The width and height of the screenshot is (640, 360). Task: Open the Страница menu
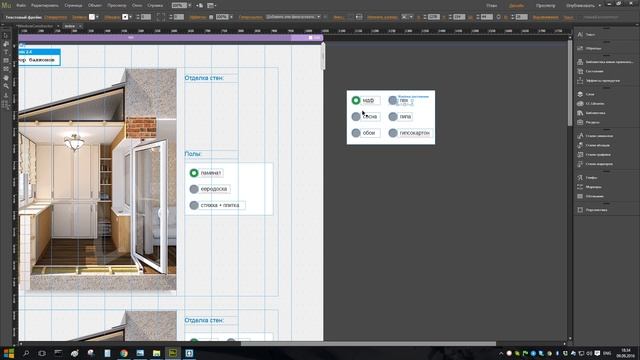tap(73, 6)
